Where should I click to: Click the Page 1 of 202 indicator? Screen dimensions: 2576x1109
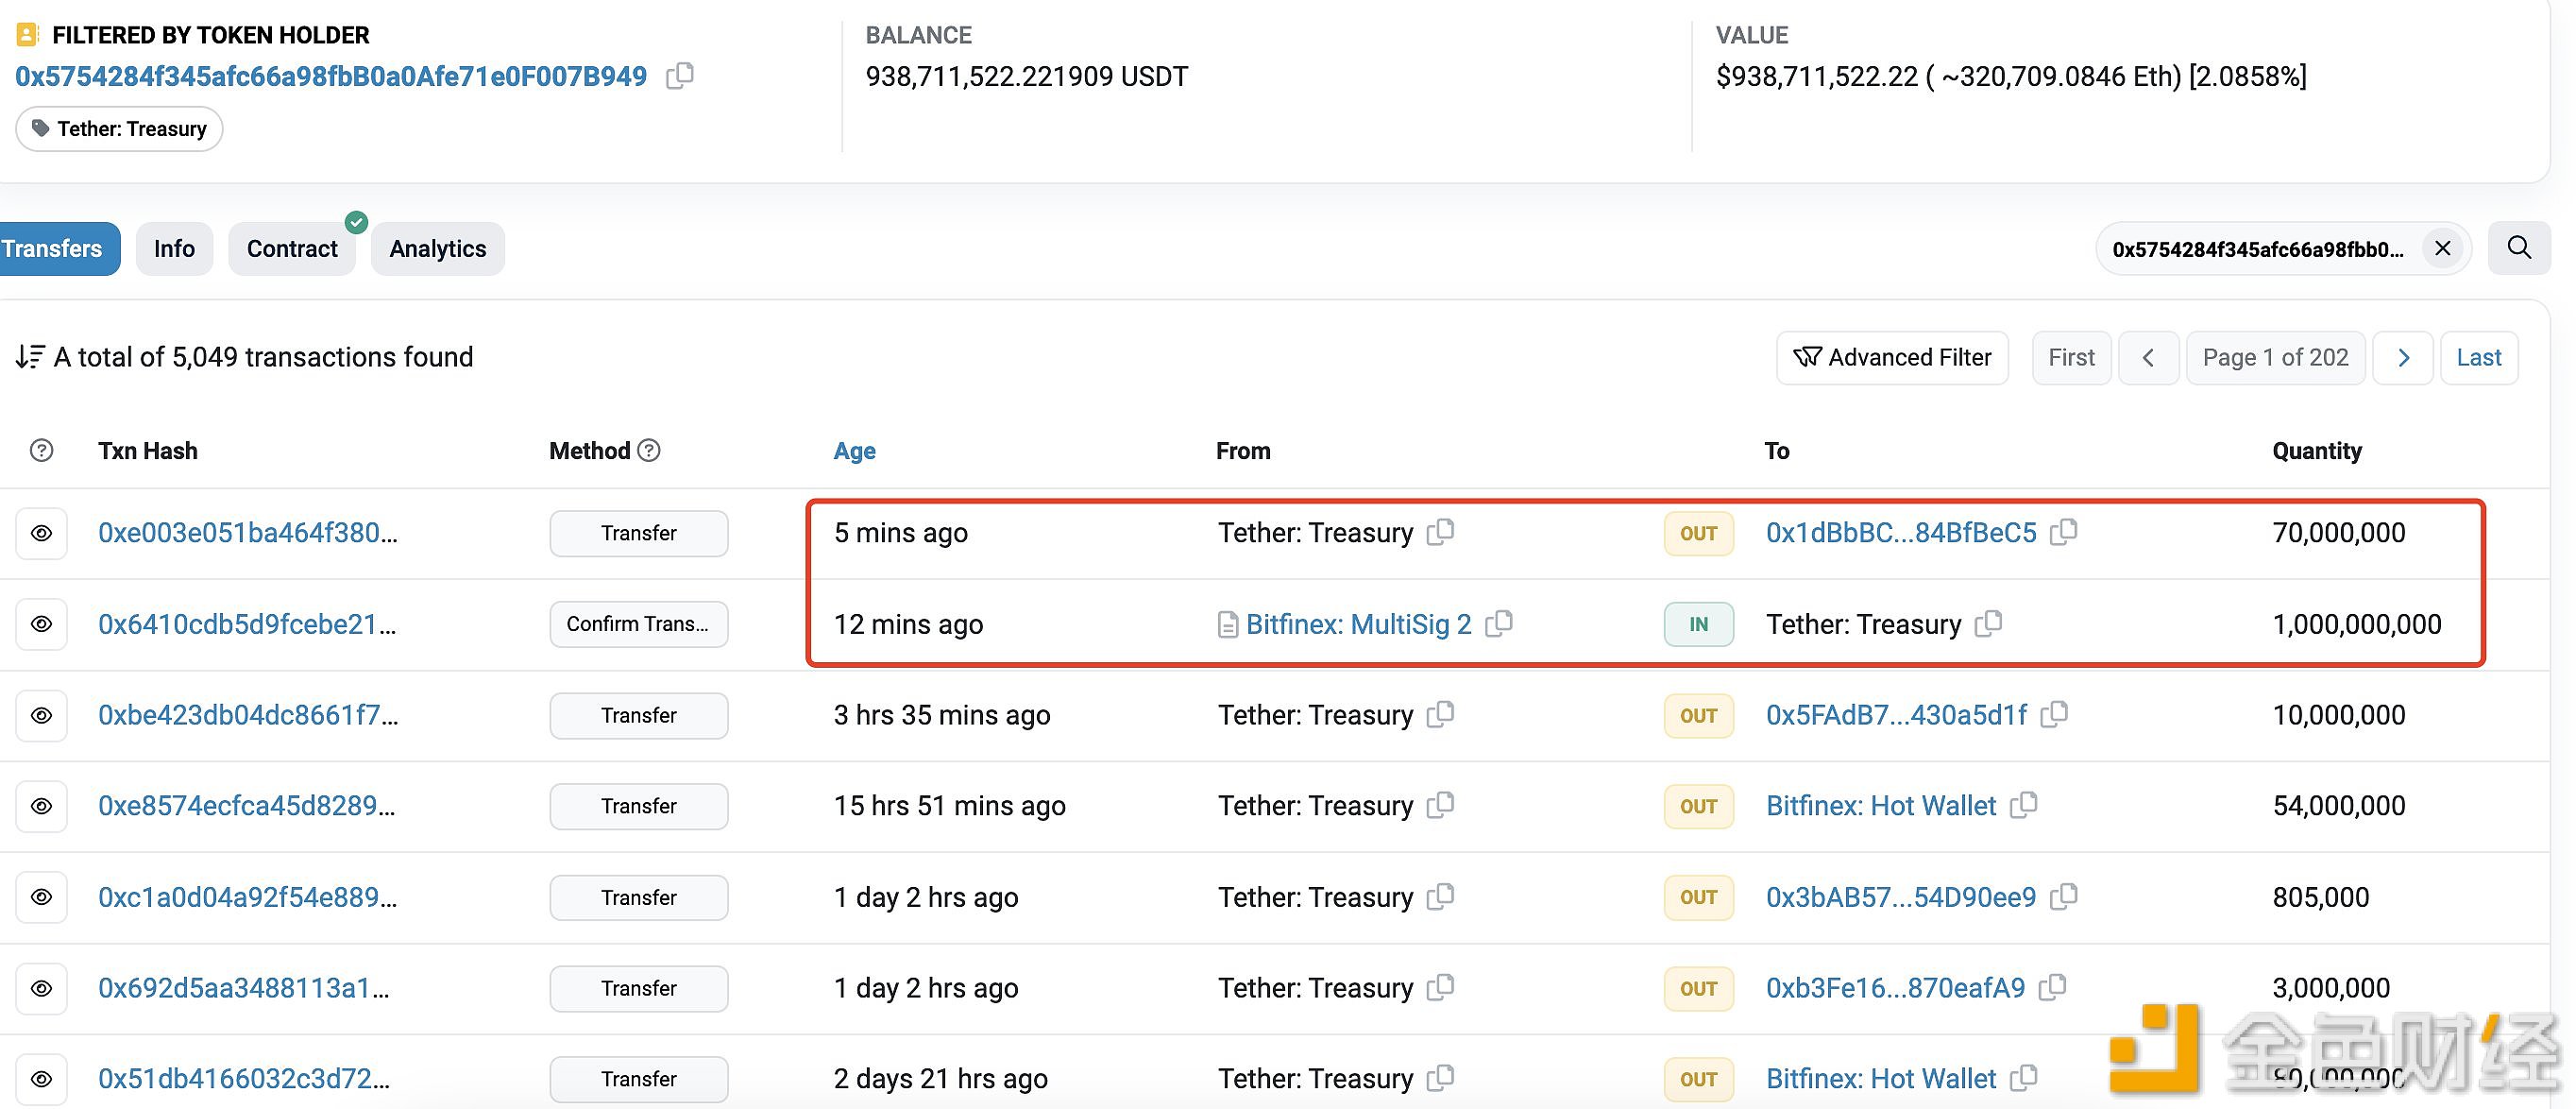click(2276, 358)
